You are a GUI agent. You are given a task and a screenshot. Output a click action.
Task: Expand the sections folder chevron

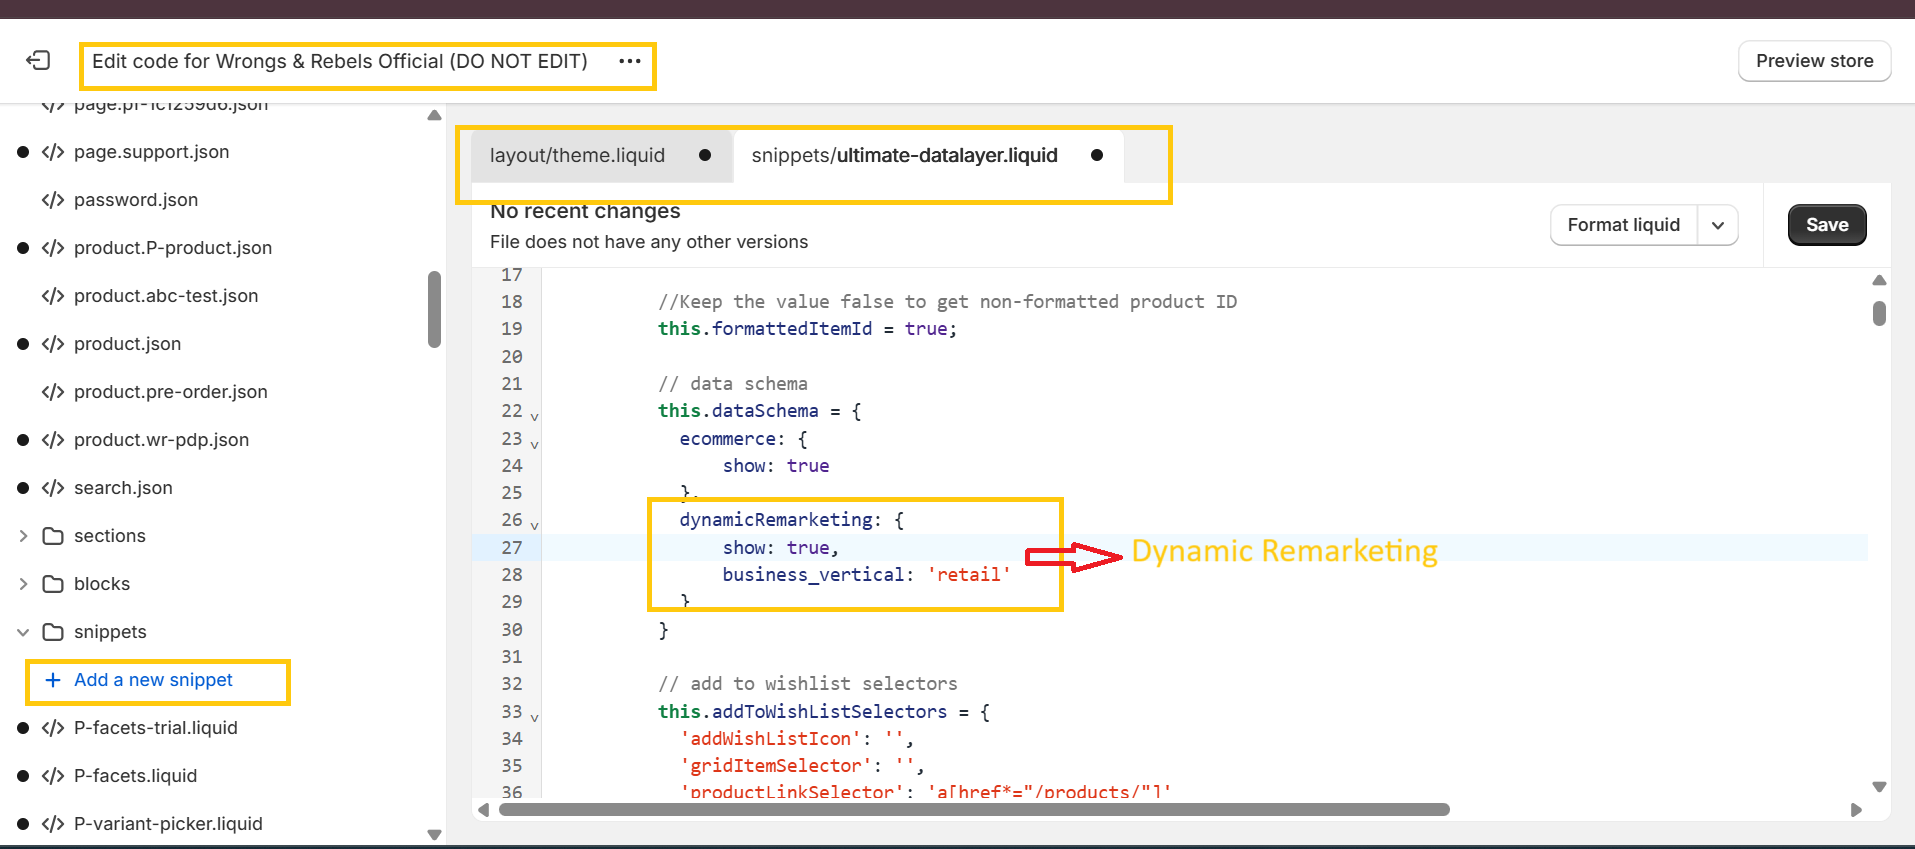(x=23, y=536)
